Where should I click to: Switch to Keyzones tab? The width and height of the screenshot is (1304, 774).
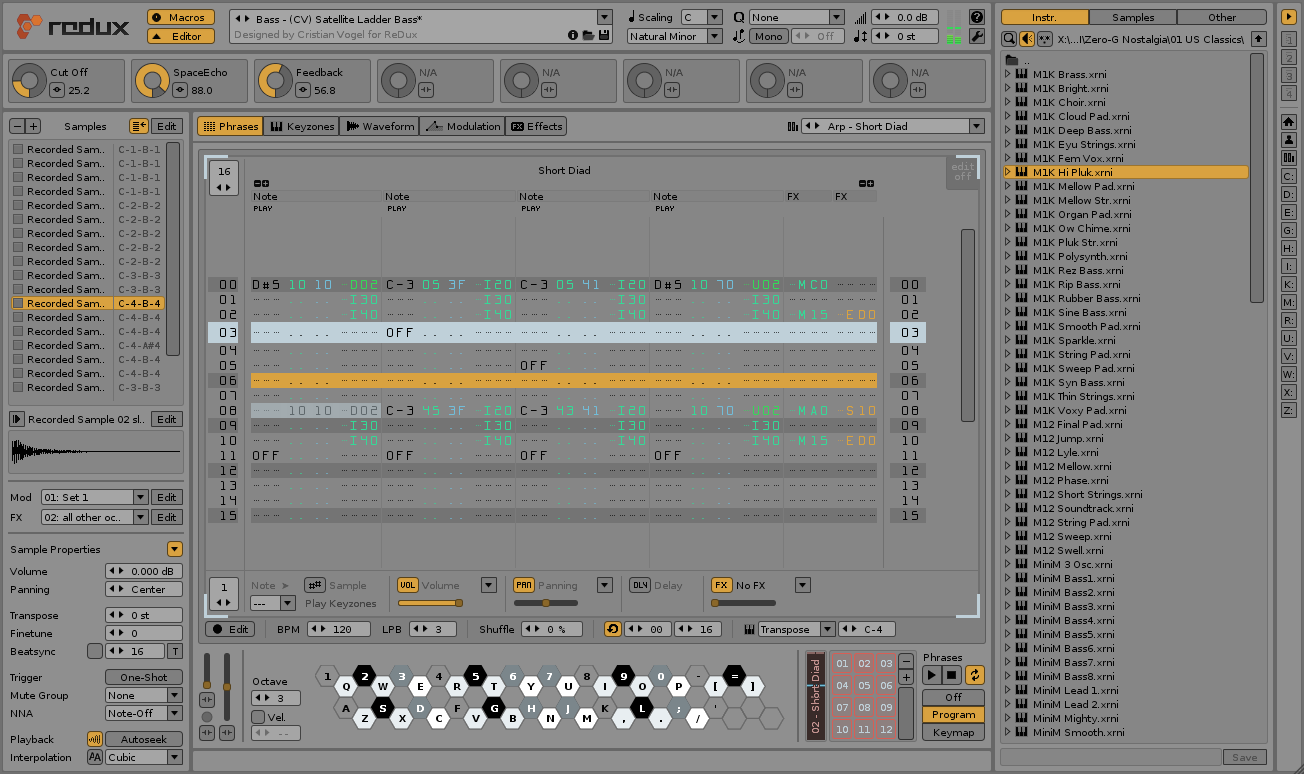pyautogui.click(x=301, y=126)
